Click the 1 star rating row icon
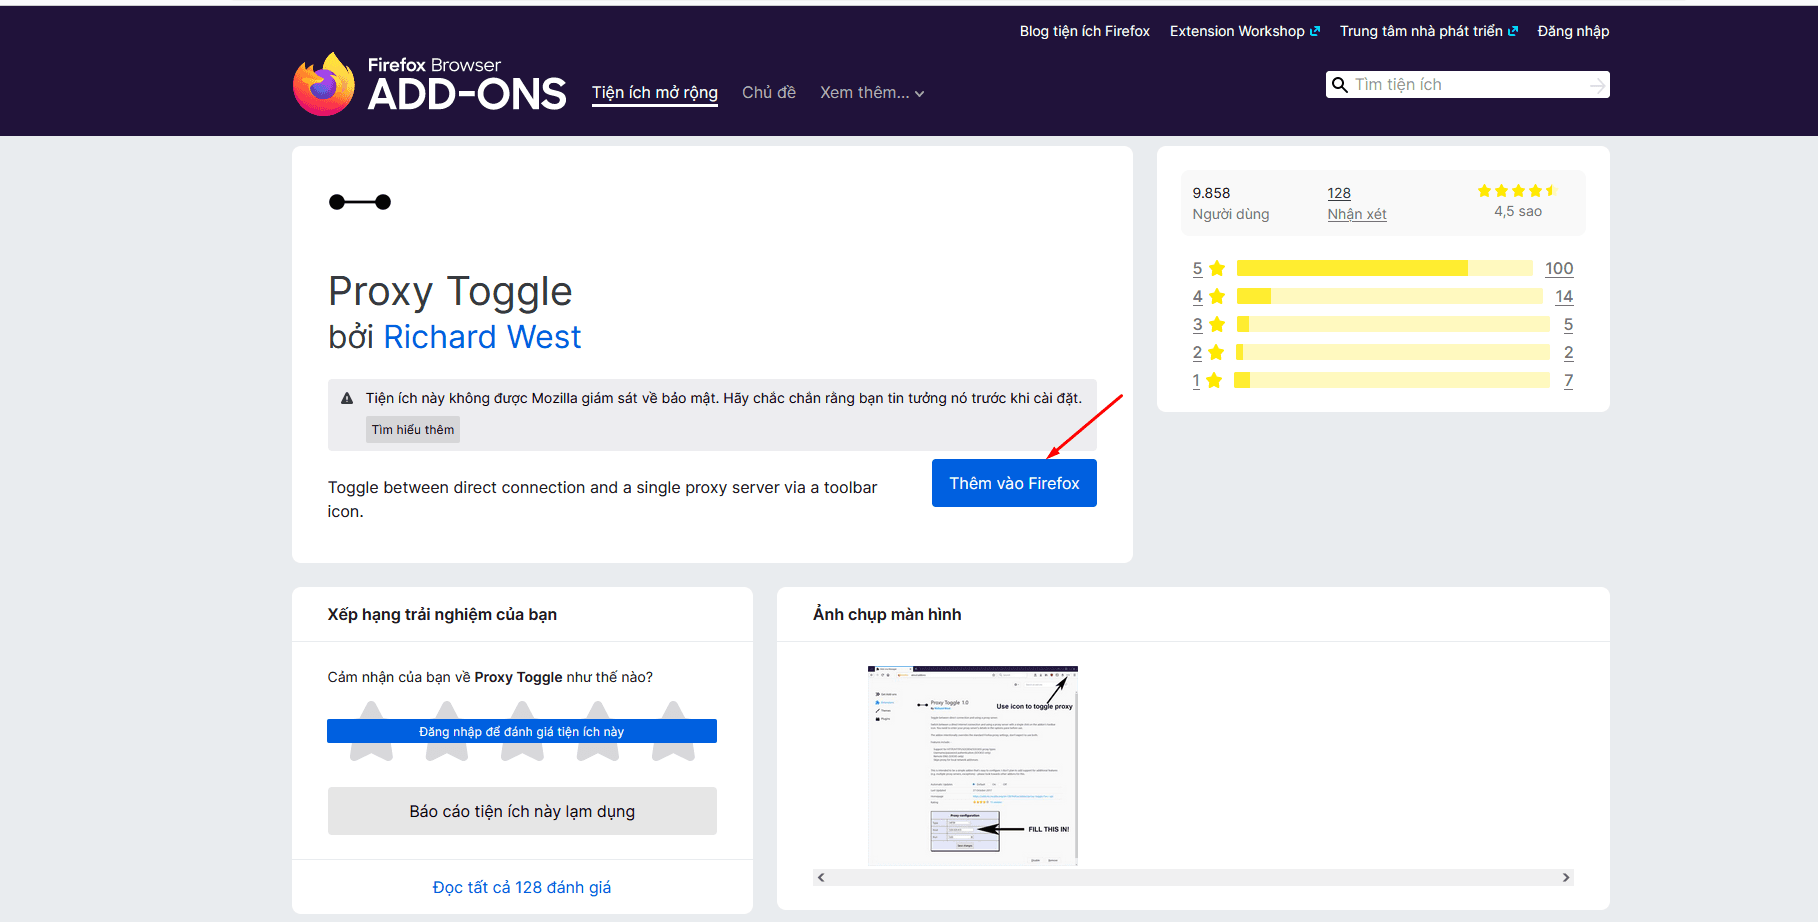Viewport: 1818px width, 922px height. 1214,380
